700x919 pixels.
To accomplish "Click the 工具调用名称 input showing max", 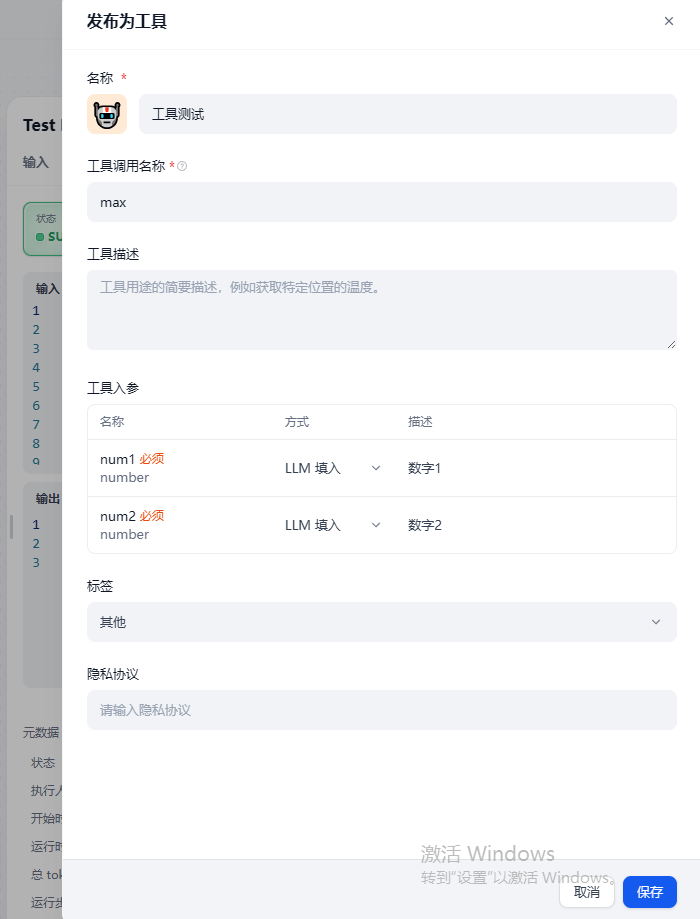I will coord(381,202).
